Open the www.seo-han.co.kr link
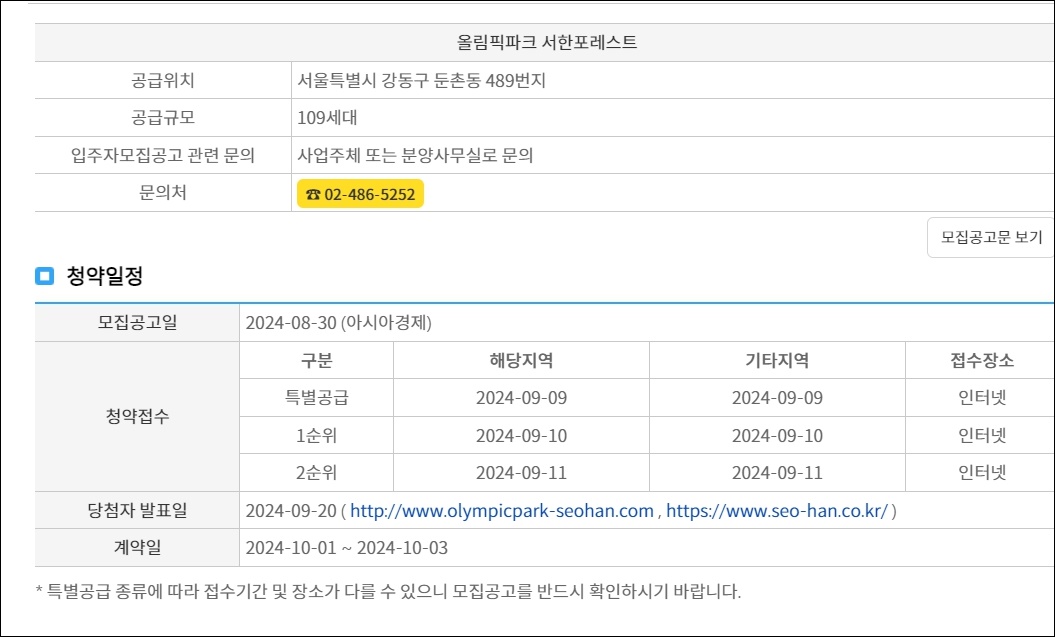Screen dimensions: 1055x637 (777, 511)
